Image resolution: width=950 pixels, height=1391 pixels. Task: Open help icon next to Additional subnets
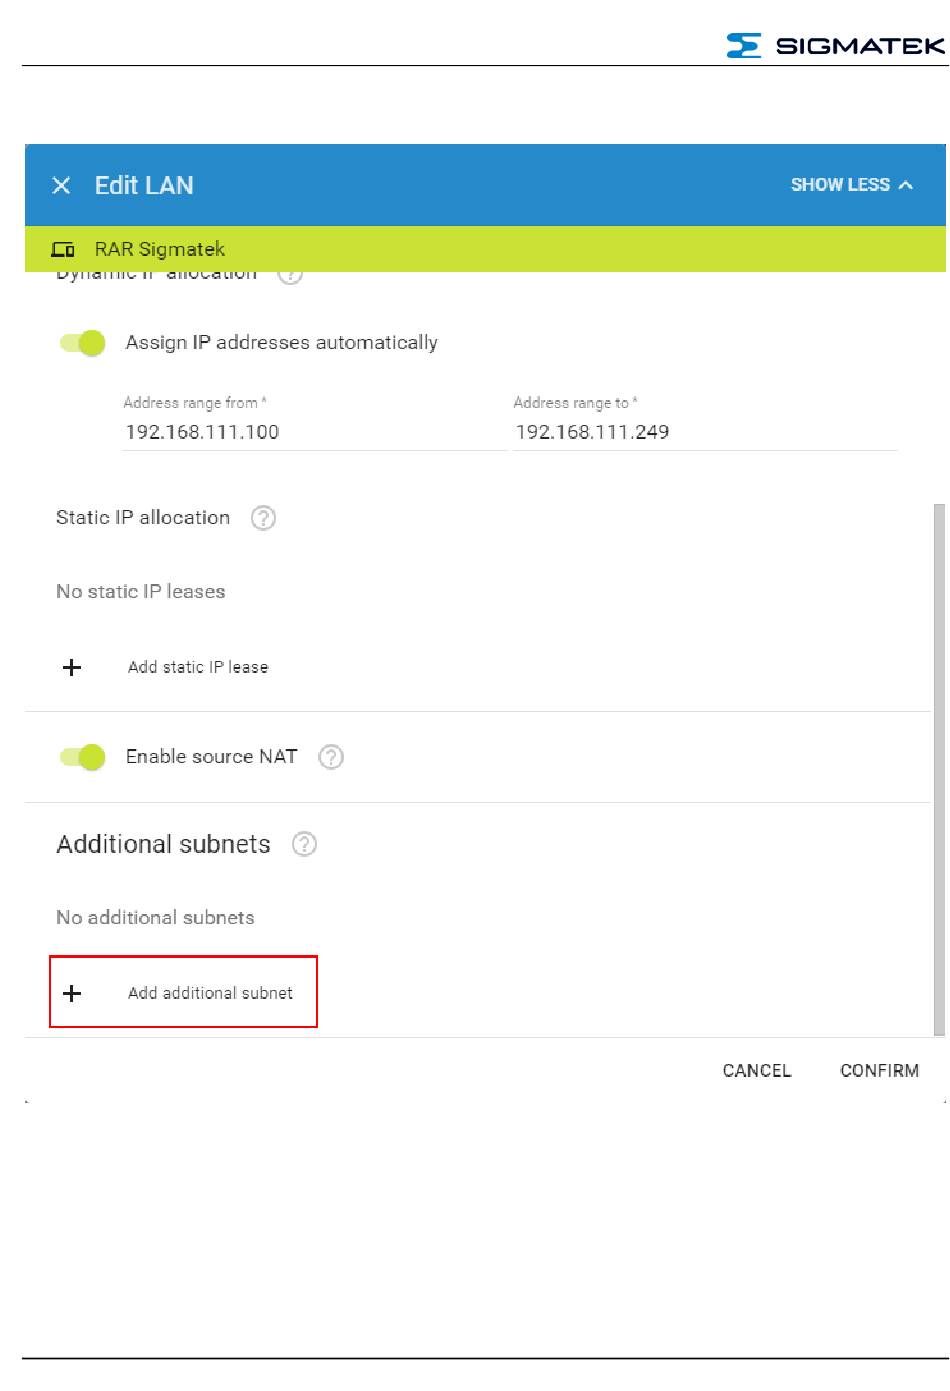pos(304,844)
